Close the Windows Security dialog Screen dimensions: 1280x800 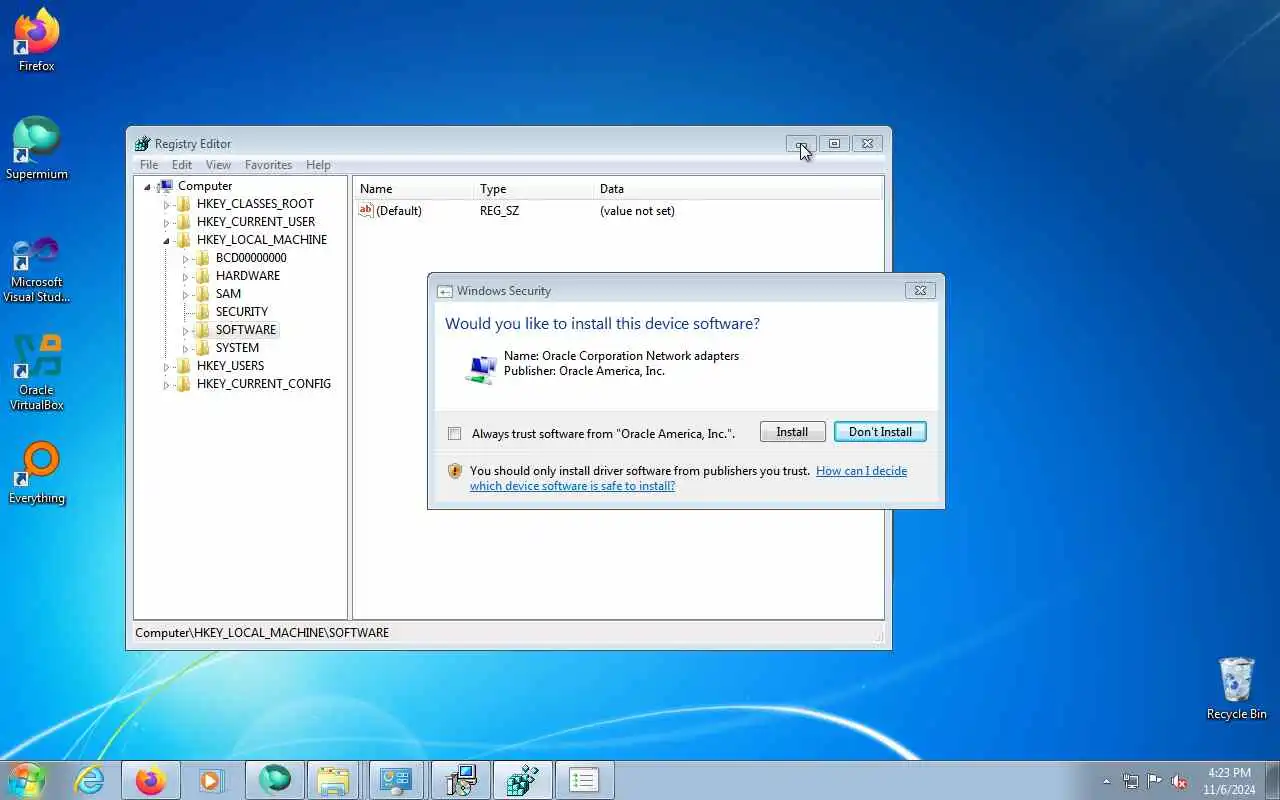(920, 291)
